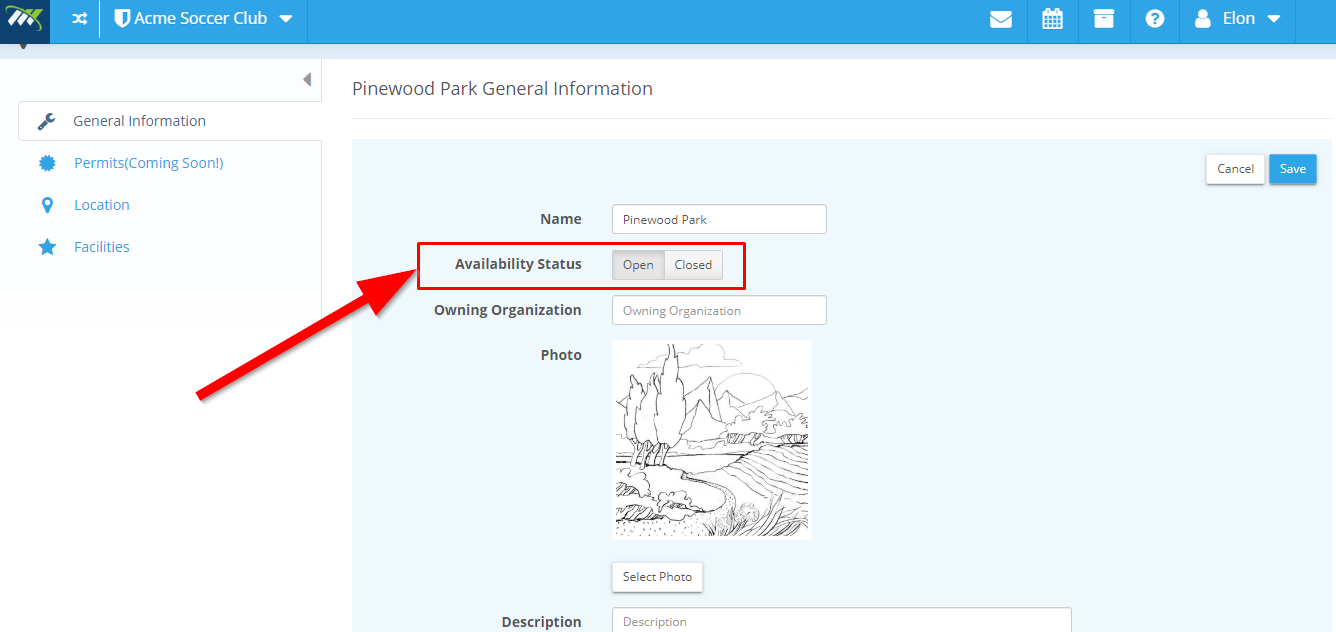Click into the Name field containing Pinewood Park
Screen dimensions: 1336x632
point(719,219)
